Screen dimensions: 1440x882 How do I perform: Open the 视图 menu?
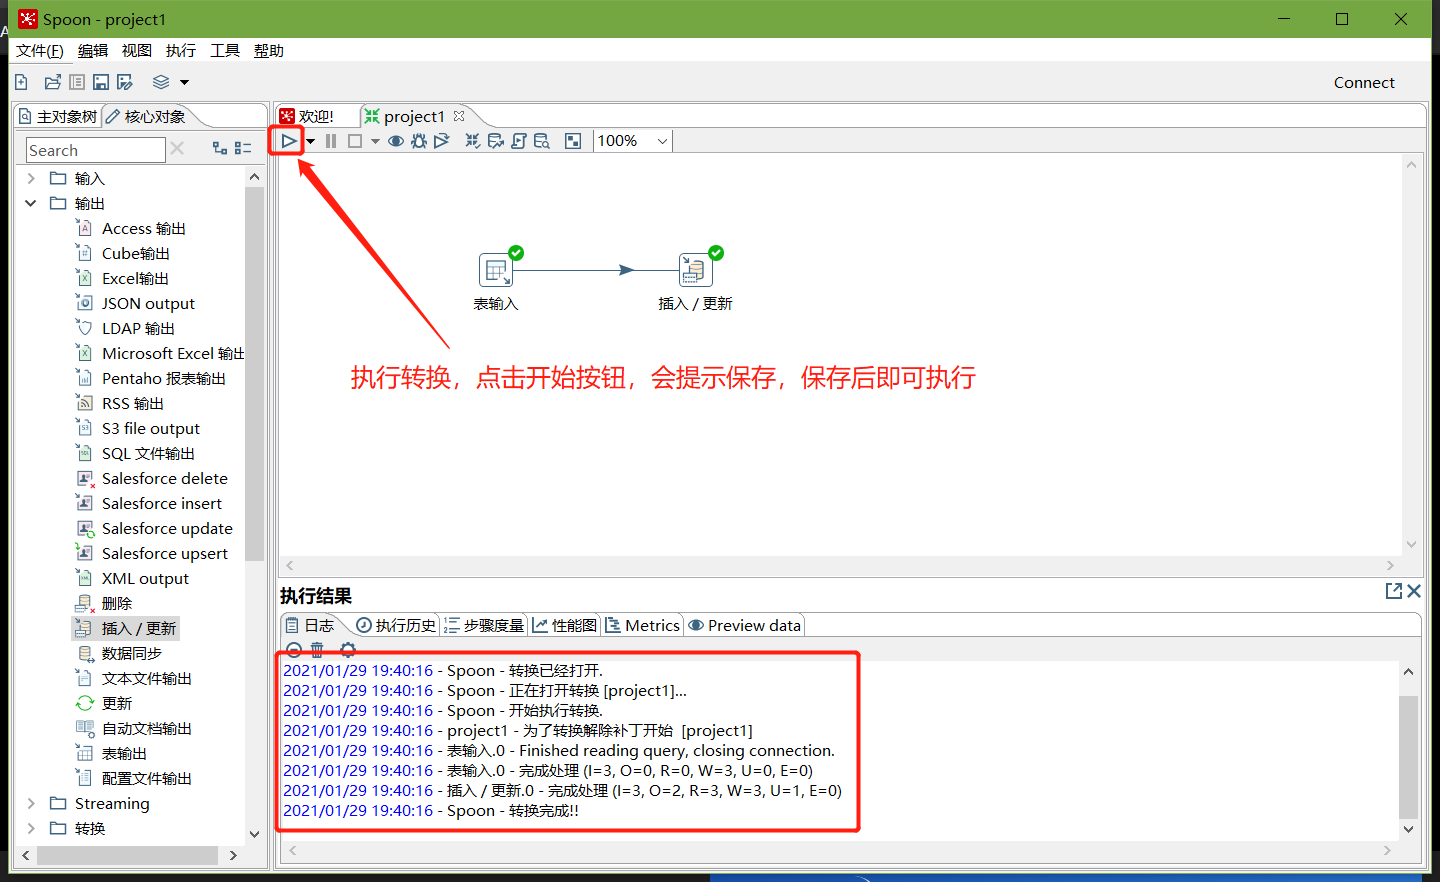click(137, 51)
